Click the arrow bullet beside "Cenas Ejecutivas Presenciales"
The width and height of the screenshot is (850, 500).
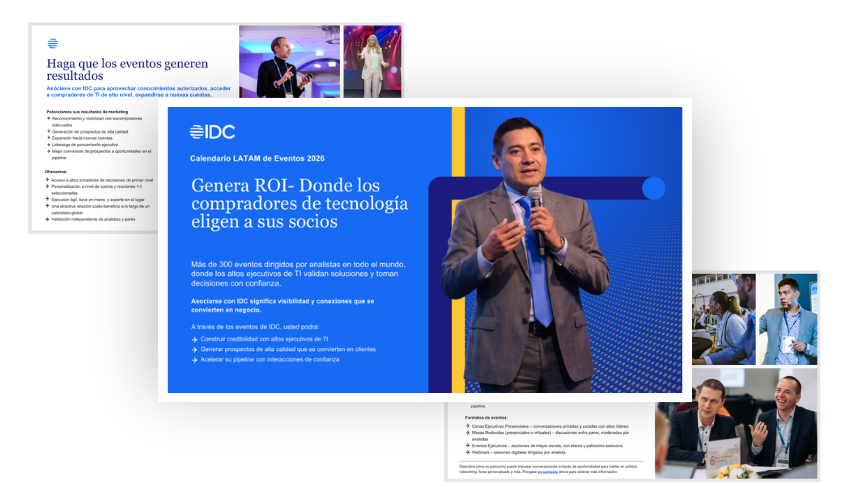[469, 426]
